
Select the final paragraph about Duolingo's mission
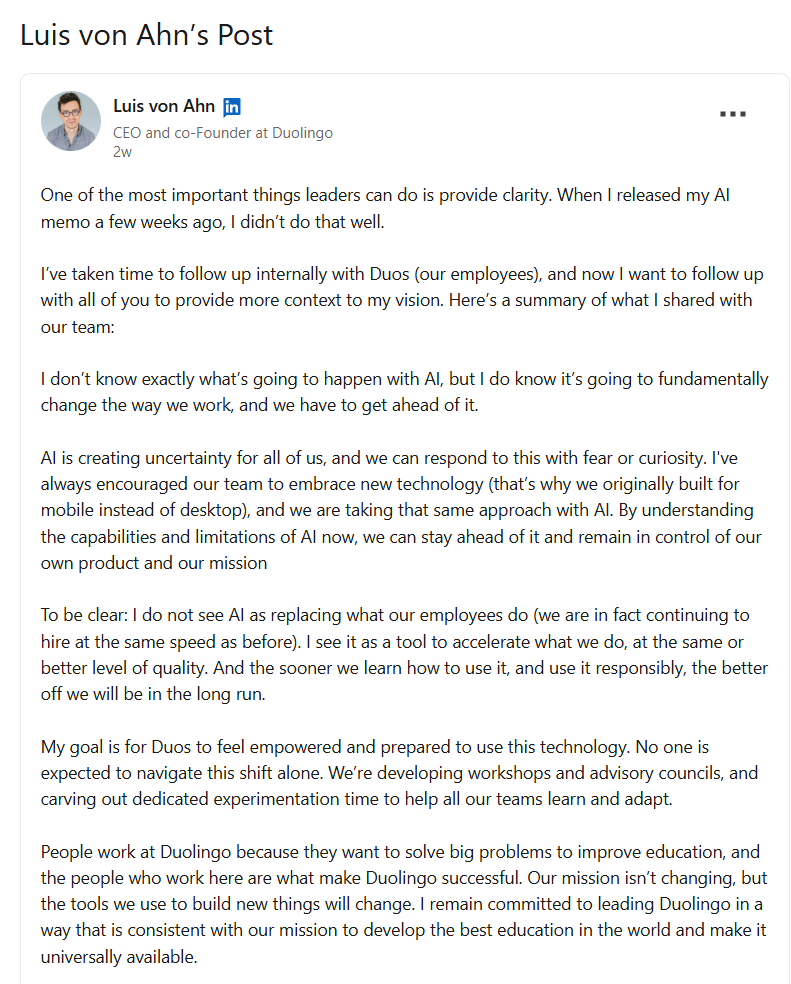(x=400, y=902)
